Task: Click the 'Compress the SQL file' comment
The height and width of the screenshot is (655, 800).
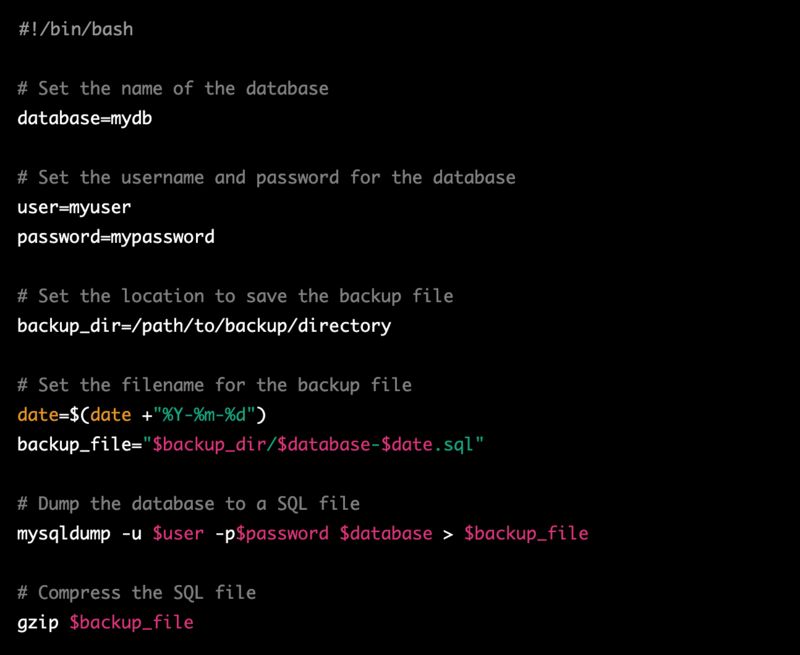Action: pyautogui.click(x=137, y=592)
